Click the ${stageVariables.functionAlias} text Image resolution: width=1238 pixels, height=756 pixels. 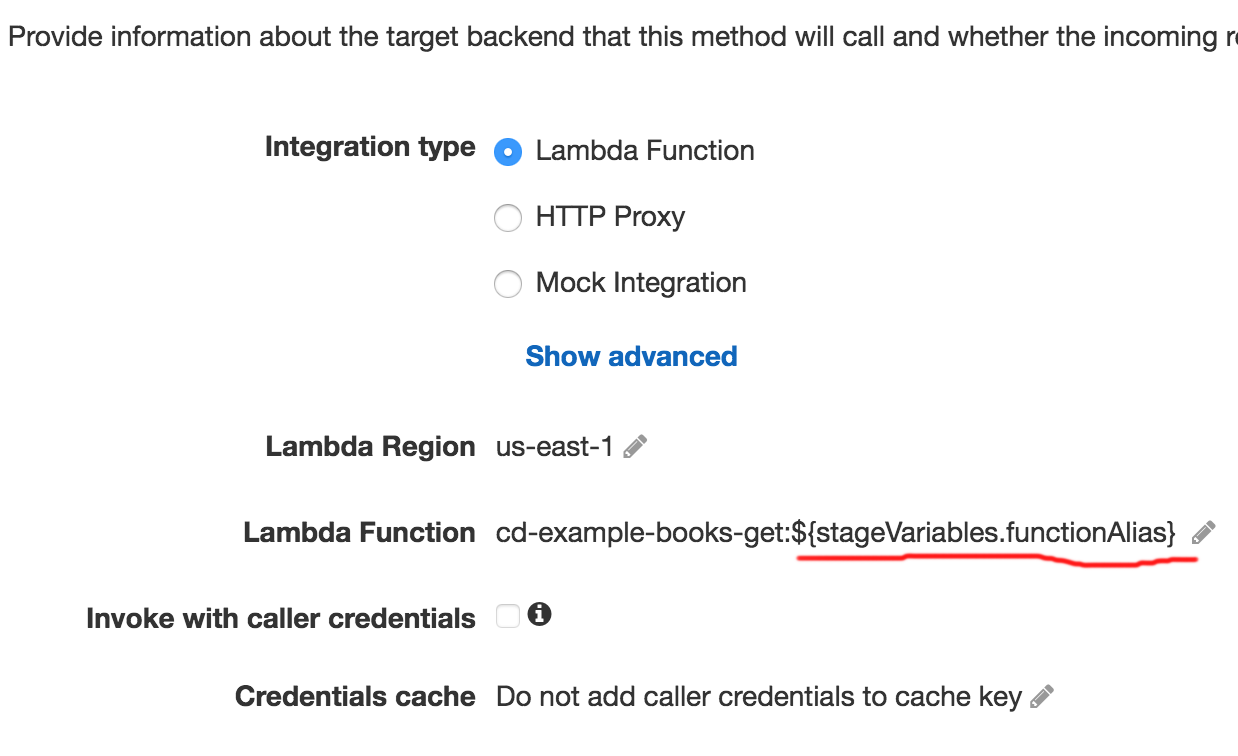click(984, 533)
